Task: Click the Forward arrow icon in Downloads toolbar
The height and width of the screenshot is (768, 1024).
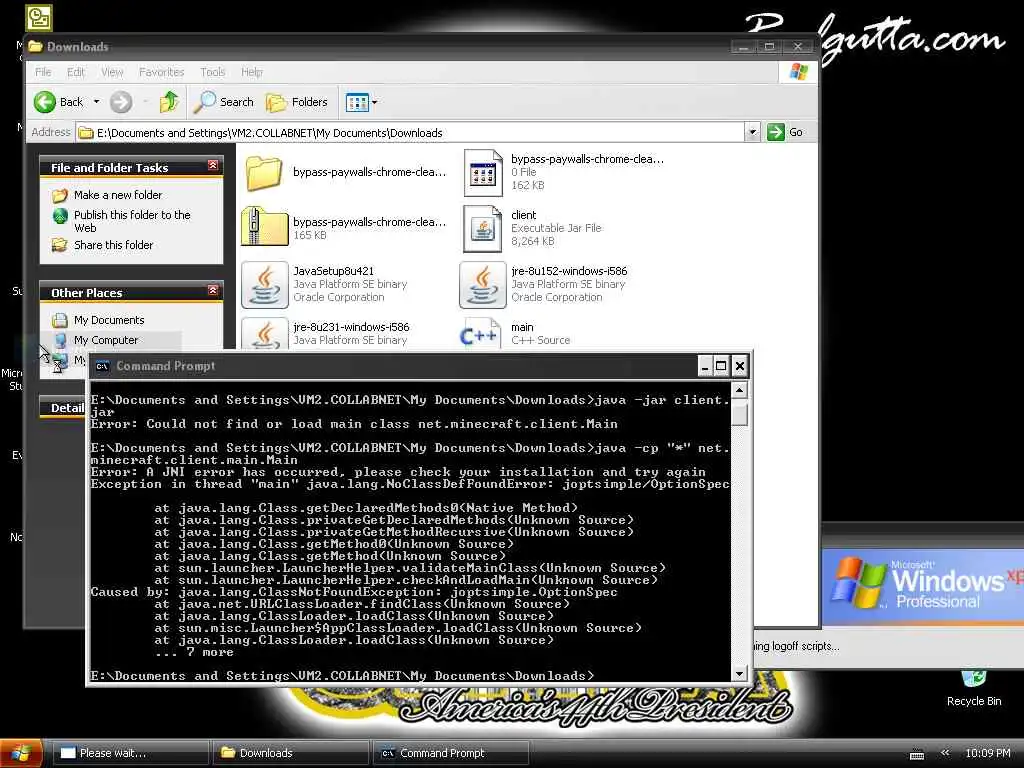Action: [x=121, y=102]
